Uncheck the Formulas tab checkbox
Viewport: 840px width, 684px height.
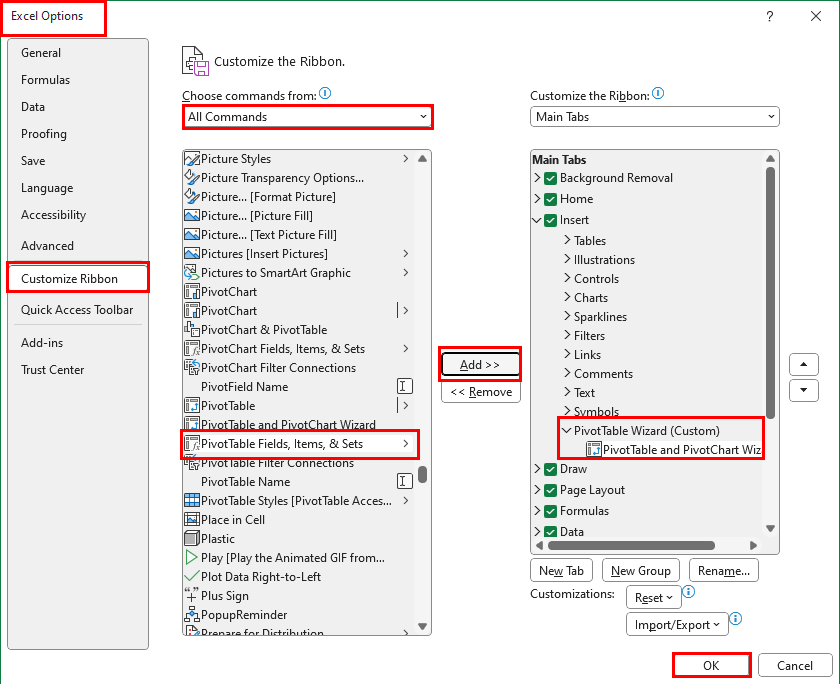pos(550,511)
